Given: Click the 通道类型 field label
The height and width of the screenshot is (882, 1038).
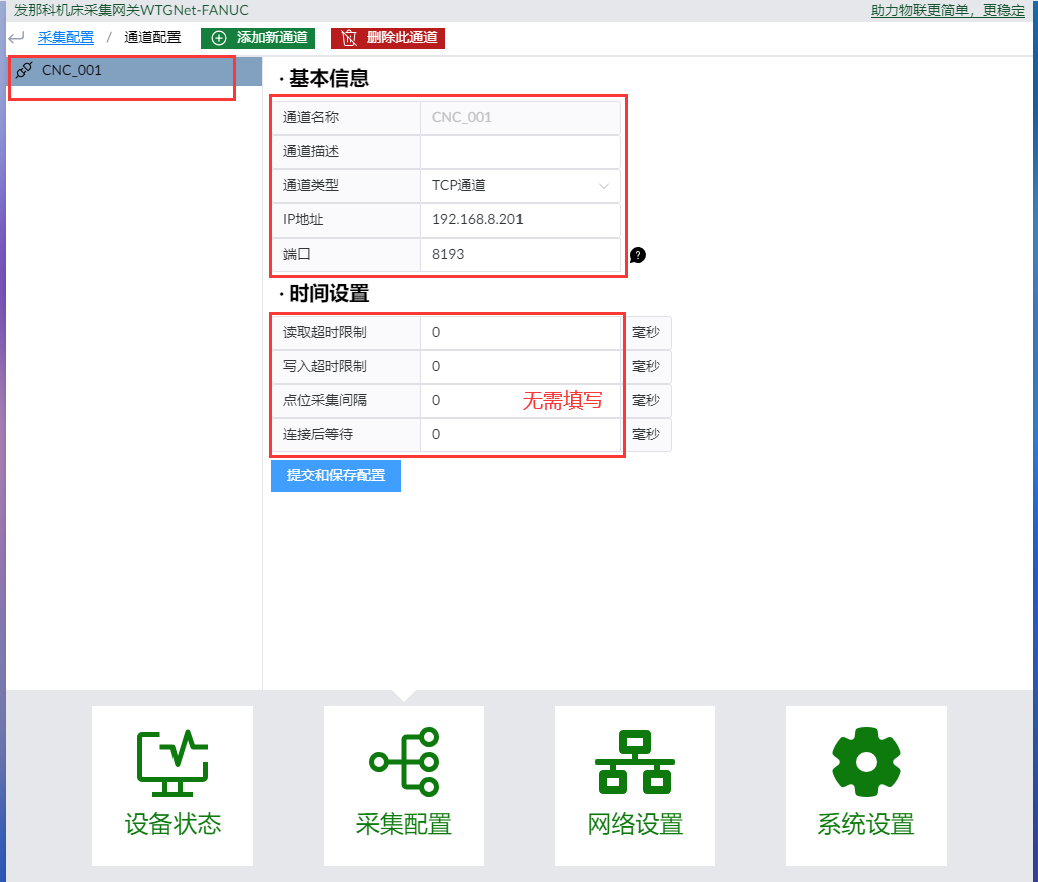Looking at the screenshot, I should [x=310, y=185].
